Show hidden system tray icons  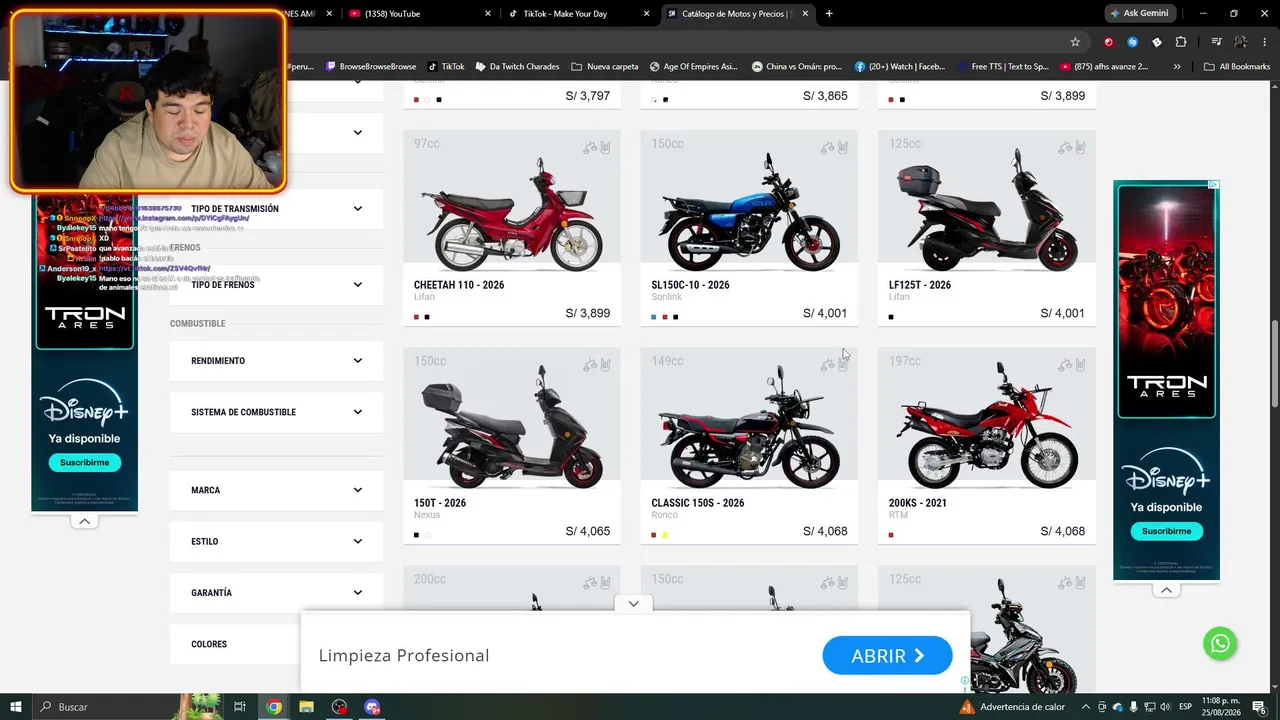tap(1086, 707)
